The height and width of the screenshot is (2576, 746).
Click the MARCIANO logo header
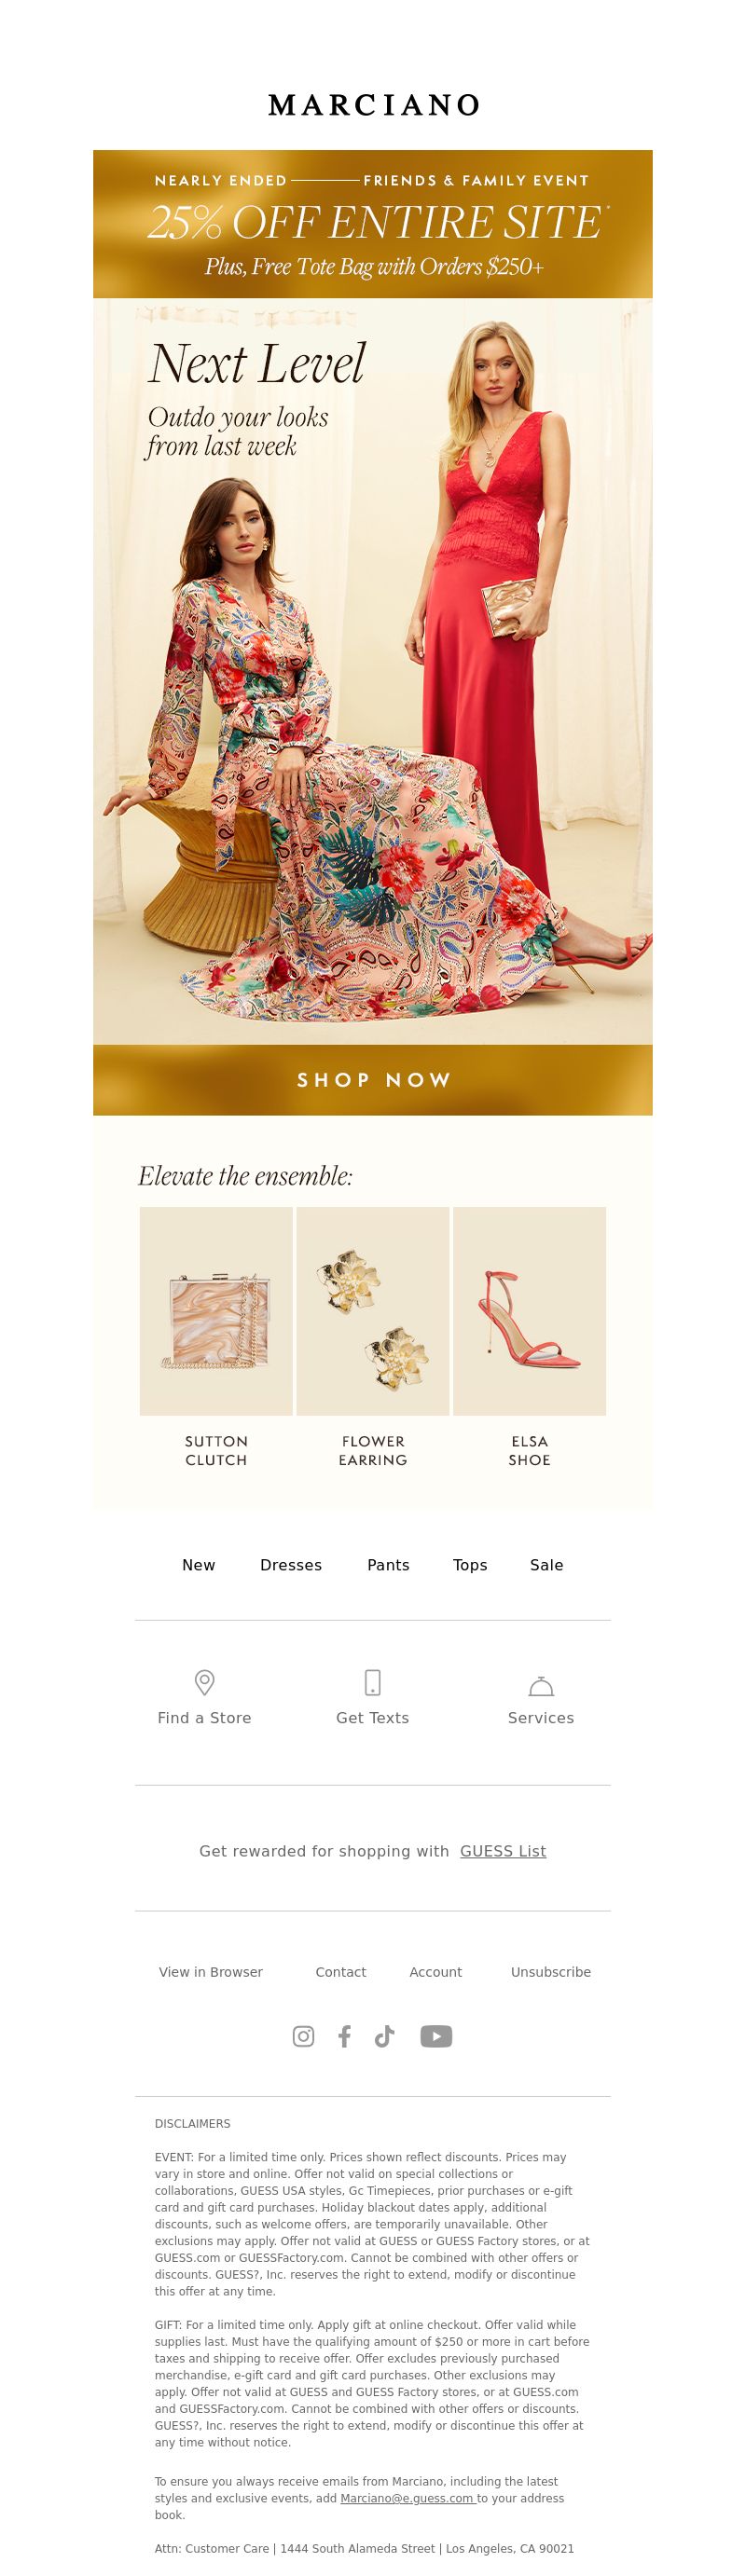pyautogui.click(x=373, y=105)
